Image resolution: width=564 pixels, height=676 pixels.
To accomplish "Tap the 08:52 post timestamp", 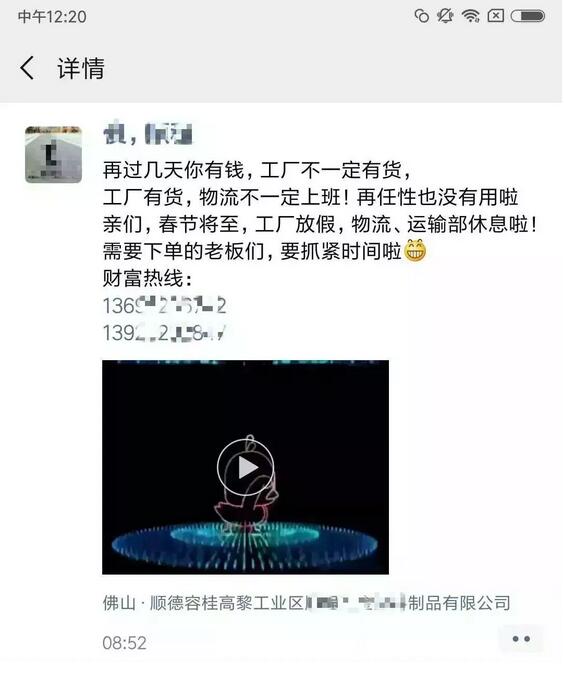I will coord(125,643).
